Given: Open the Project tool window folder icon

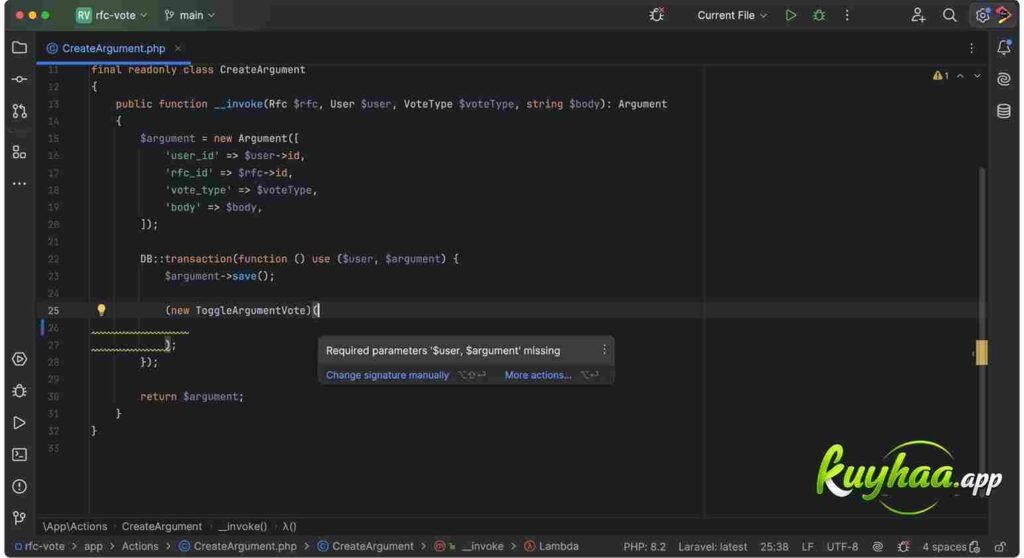Looking at the screenshot, I should pyautogui.click(x=20, y=48).
